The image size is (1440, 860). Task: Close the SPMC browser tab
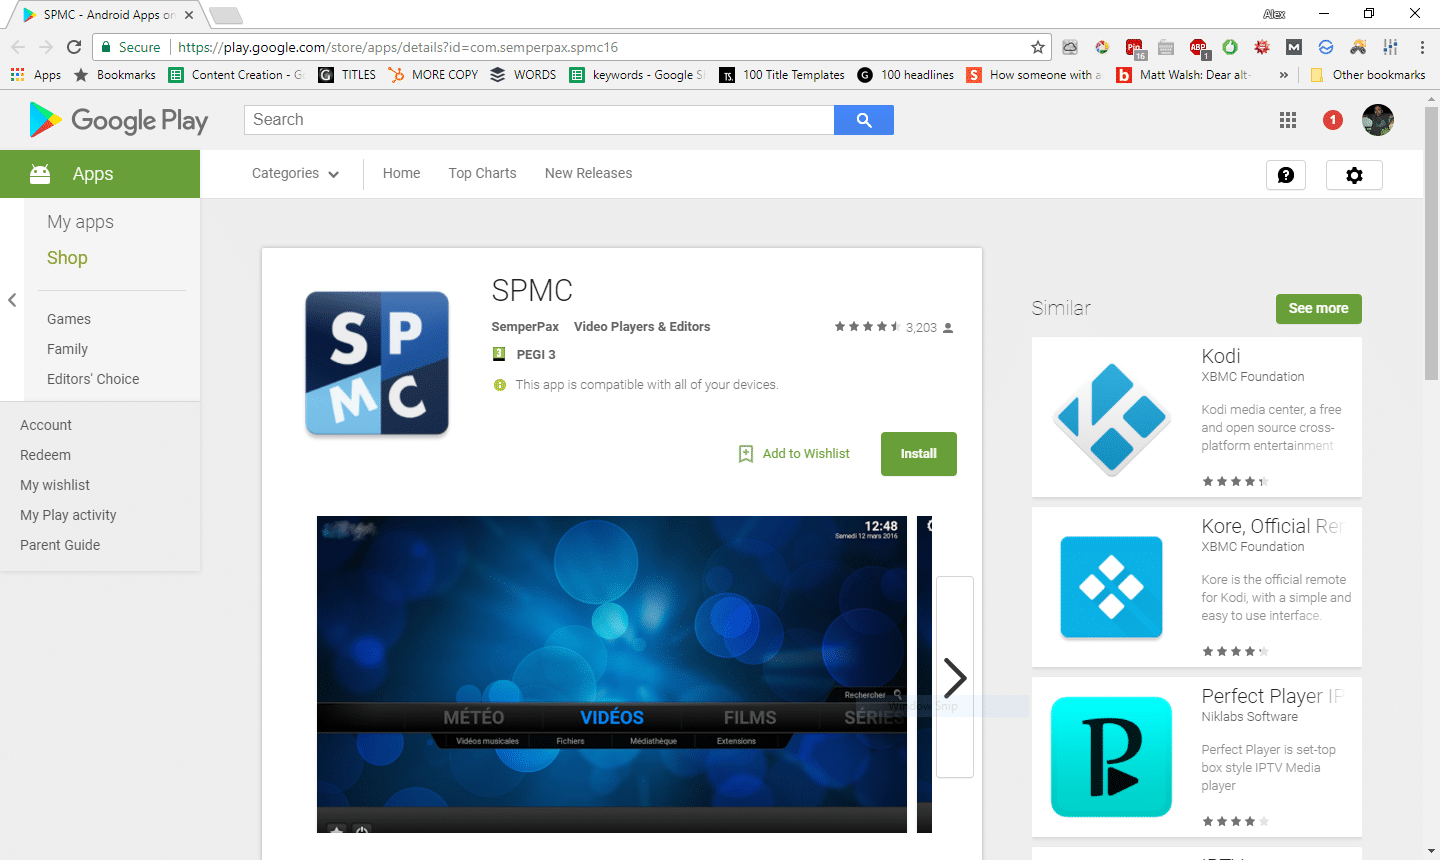point(188,15)
